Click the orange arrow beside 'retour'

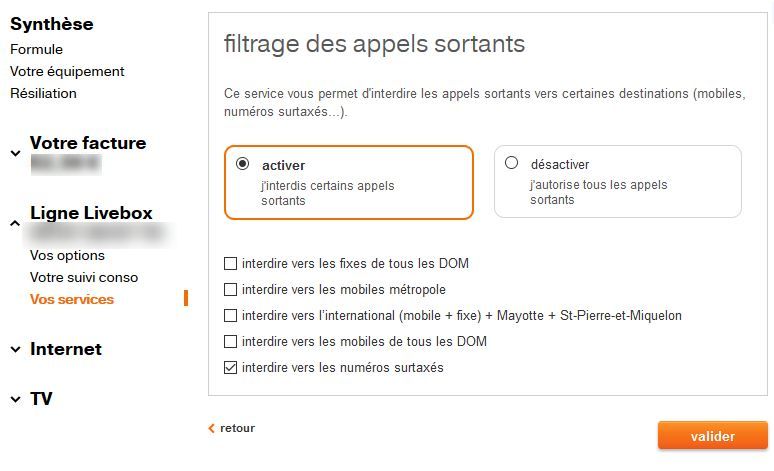coord(211,428)
